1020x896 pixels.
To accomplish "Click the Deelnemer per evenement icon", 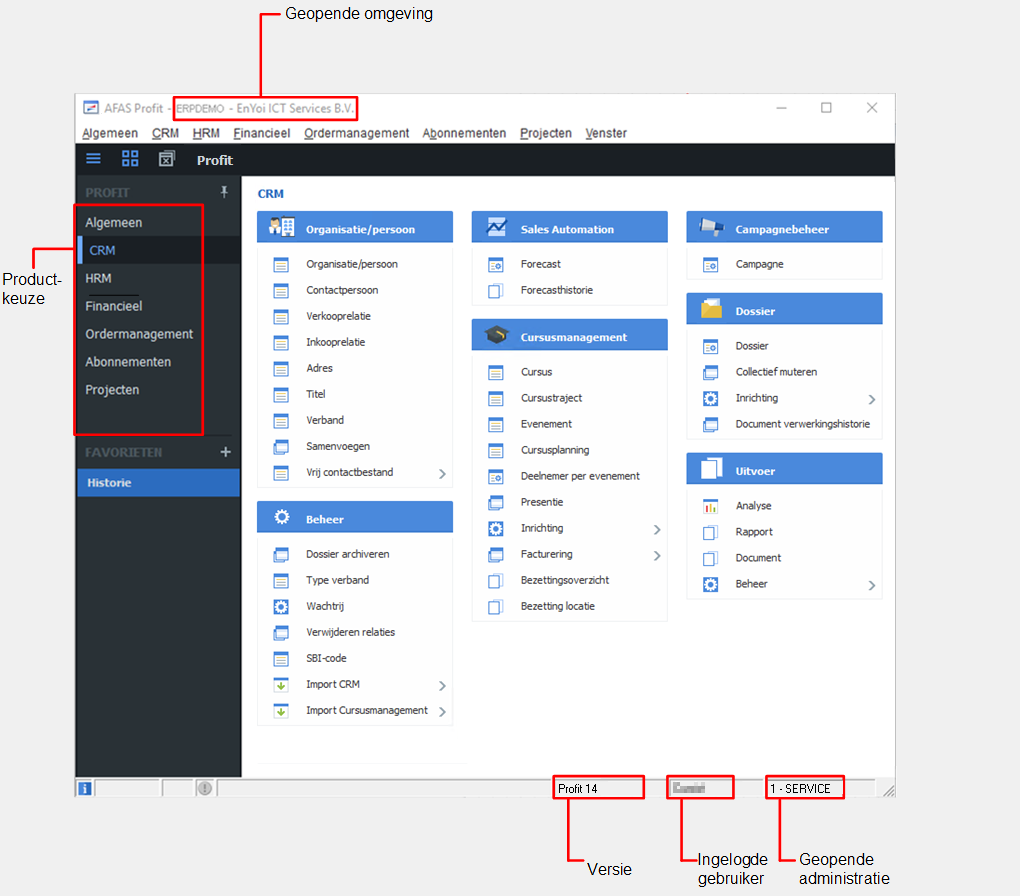I will 496,477.
